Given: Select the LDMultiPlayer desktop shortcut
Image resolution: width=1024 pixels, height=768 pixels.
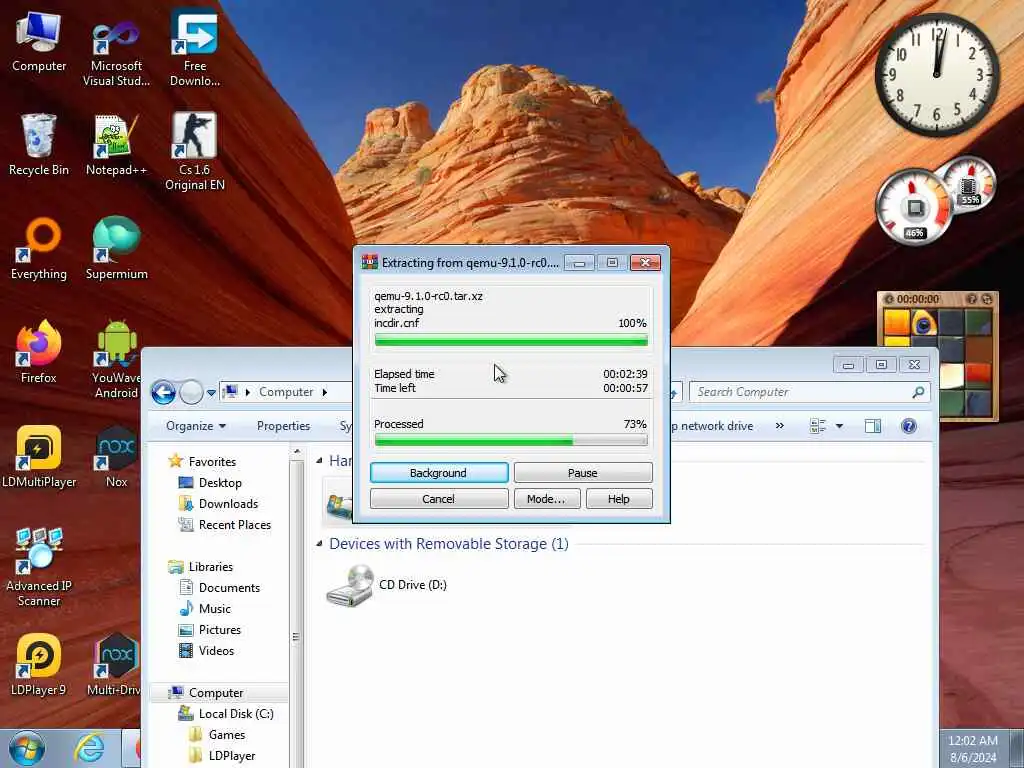Looking at the screenshot, I should pos(39,456).
